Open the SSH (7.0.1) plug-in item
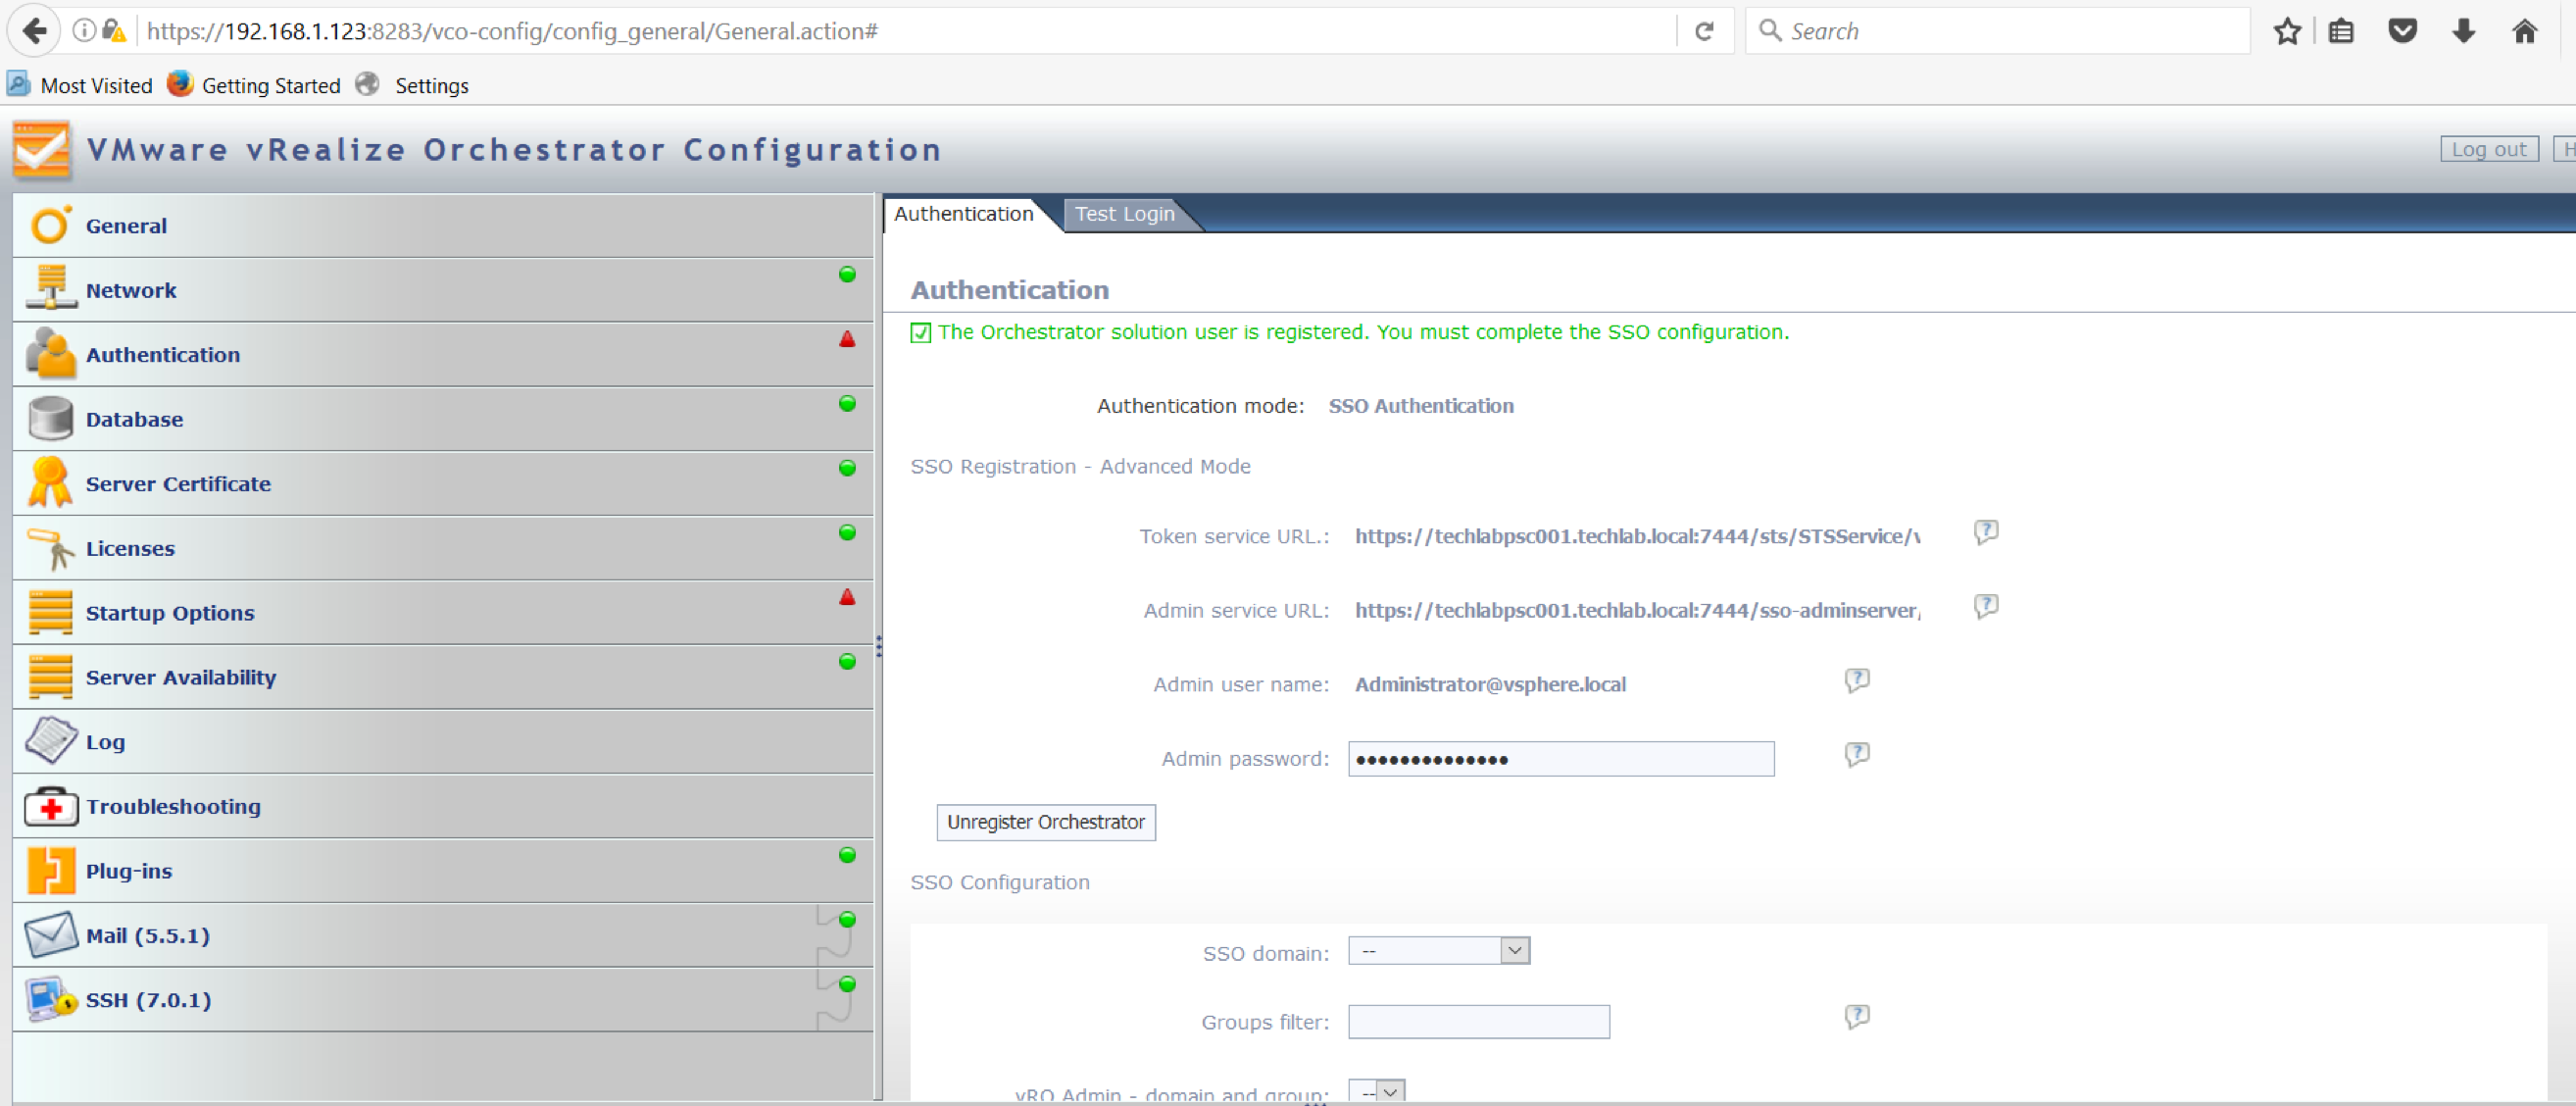Image resolution: width=2576 pixels, height=1106 pixels. [443, 999]
